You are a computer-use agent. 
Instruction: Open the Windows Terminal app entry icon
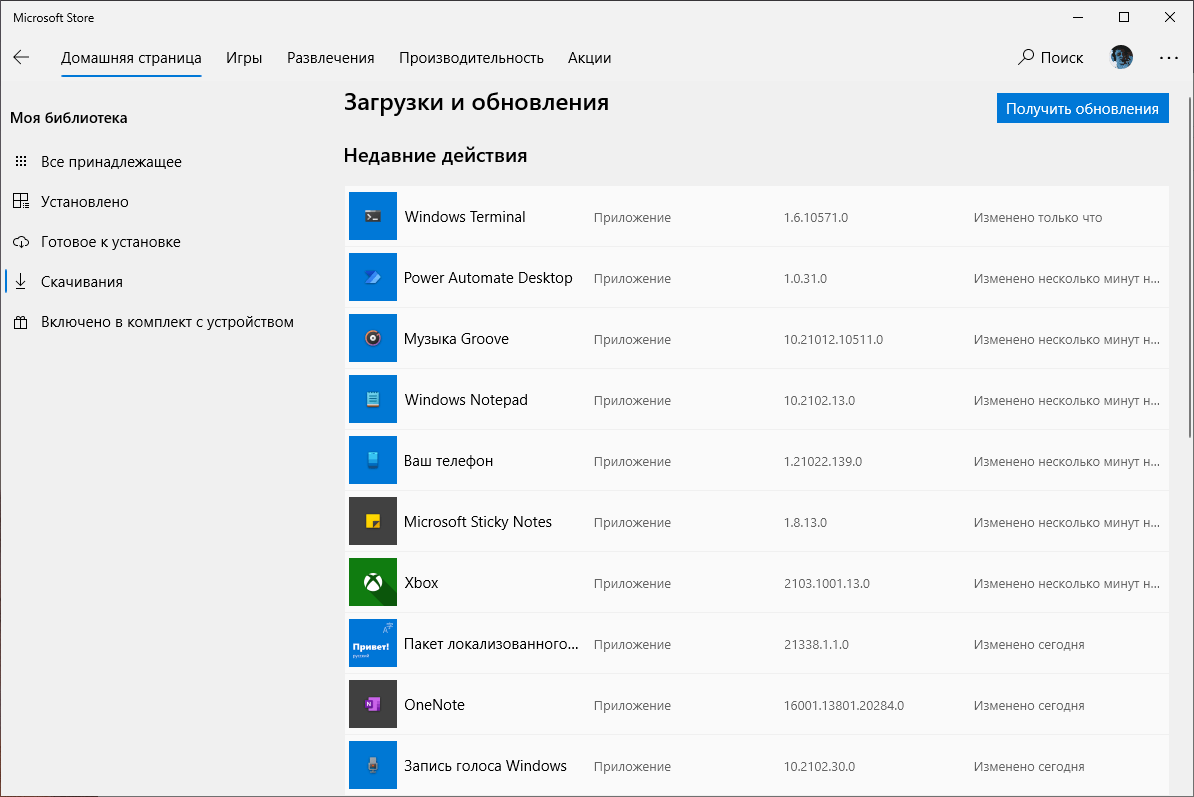[372, 216]
